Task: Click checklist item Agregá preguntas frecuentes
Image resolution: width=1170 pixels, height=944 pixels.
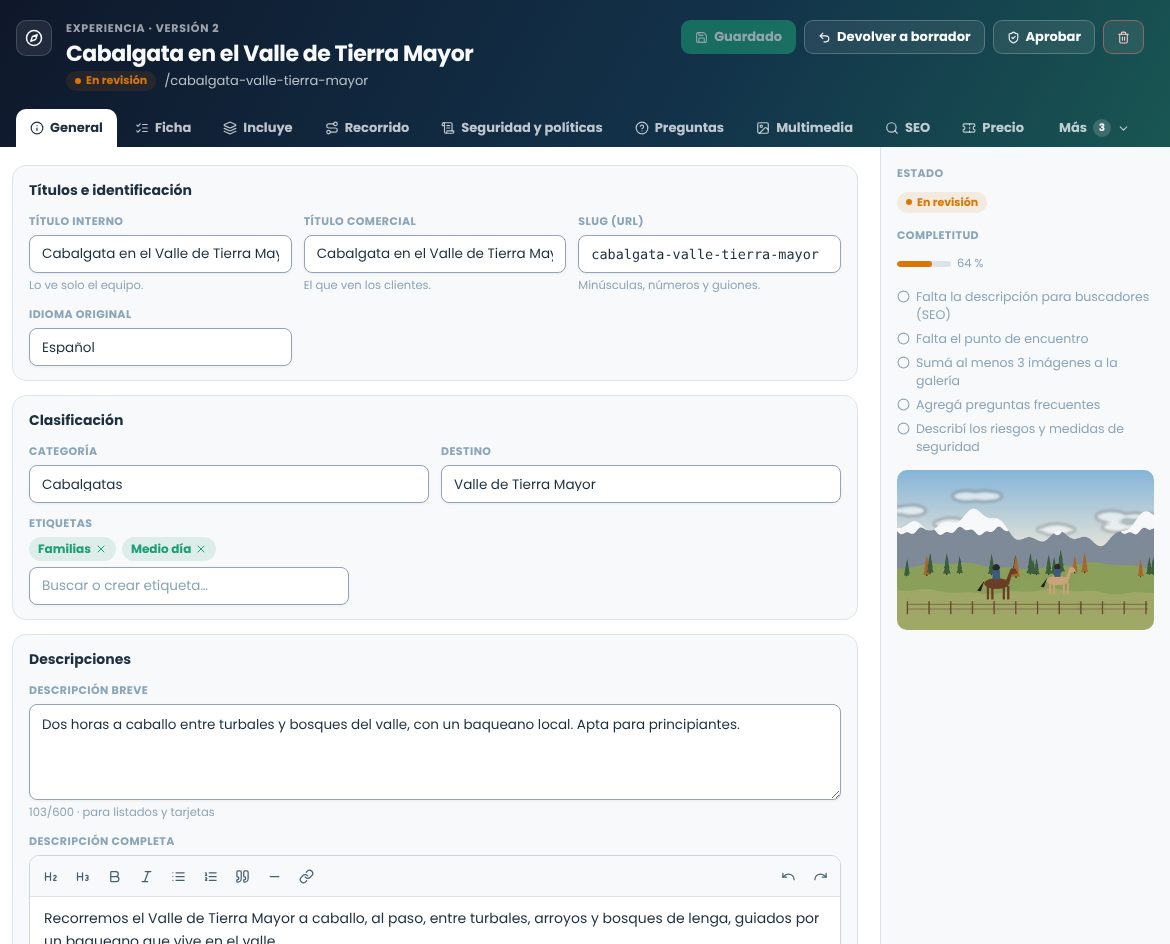Action: tap(998, 404)
